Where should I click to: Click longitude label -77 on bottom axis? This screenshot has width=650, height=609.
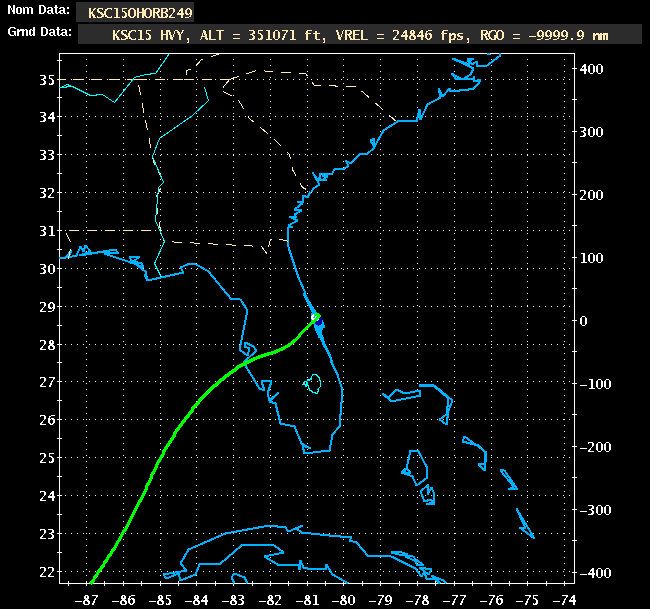point(454,600)
